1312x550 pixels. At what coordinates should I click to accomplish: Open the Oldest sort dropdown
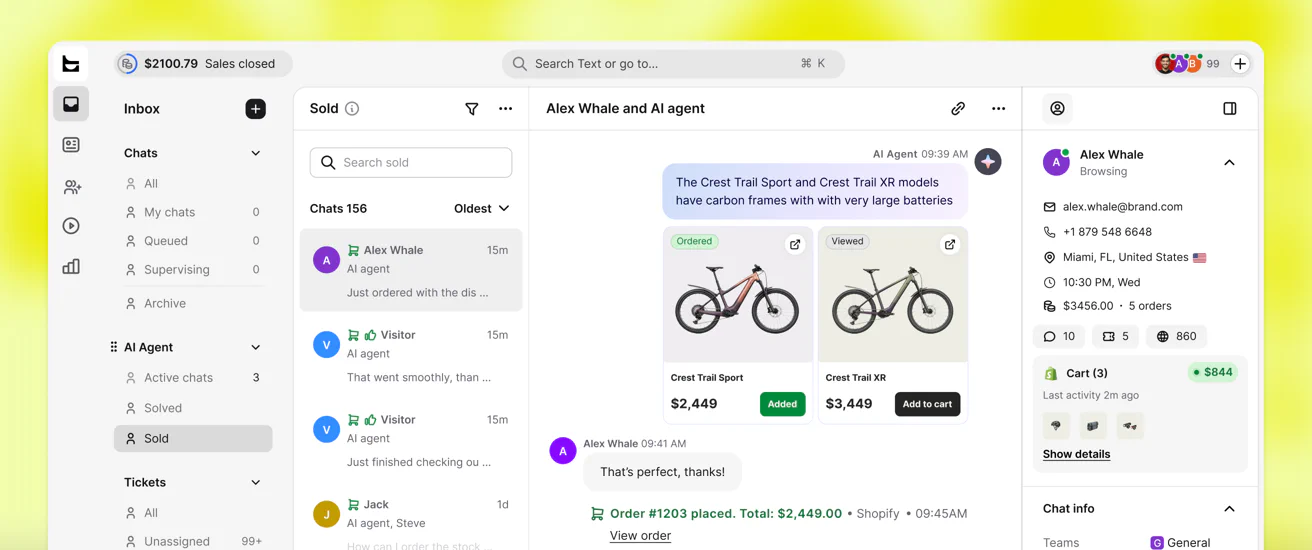[482, 209]
